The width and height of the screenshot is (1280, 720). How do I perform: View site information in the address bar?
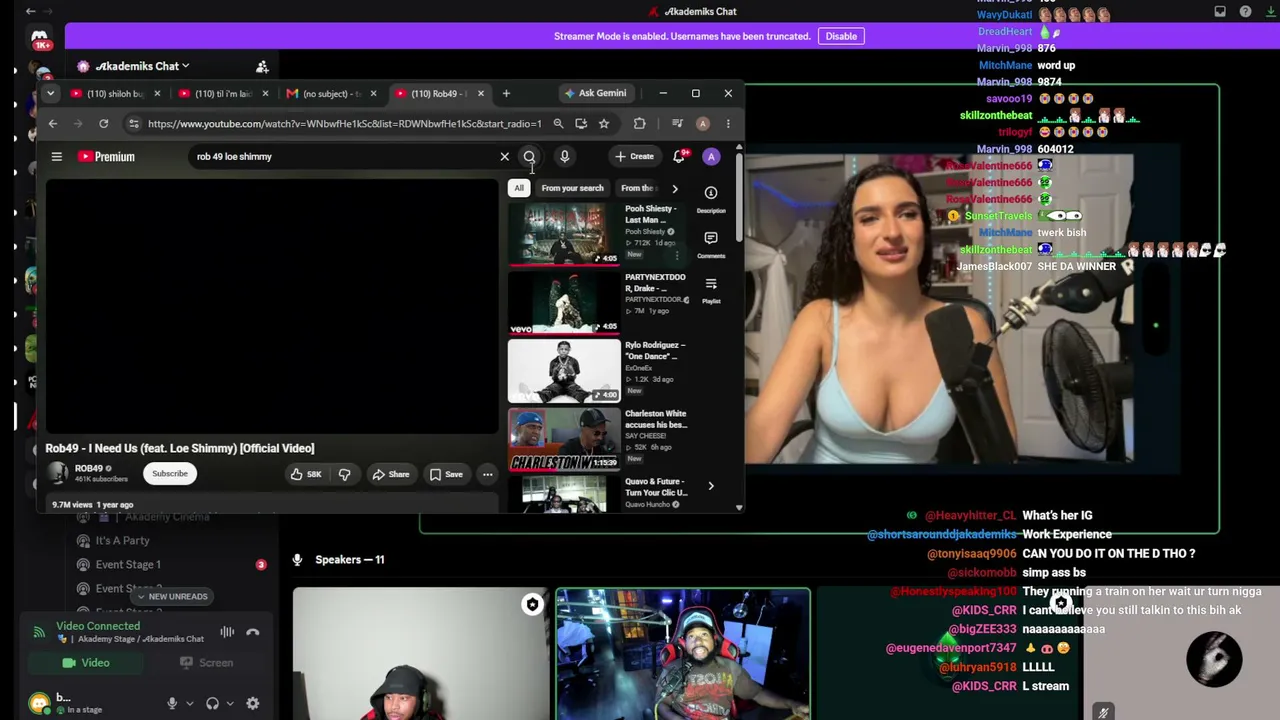(133, 124)
